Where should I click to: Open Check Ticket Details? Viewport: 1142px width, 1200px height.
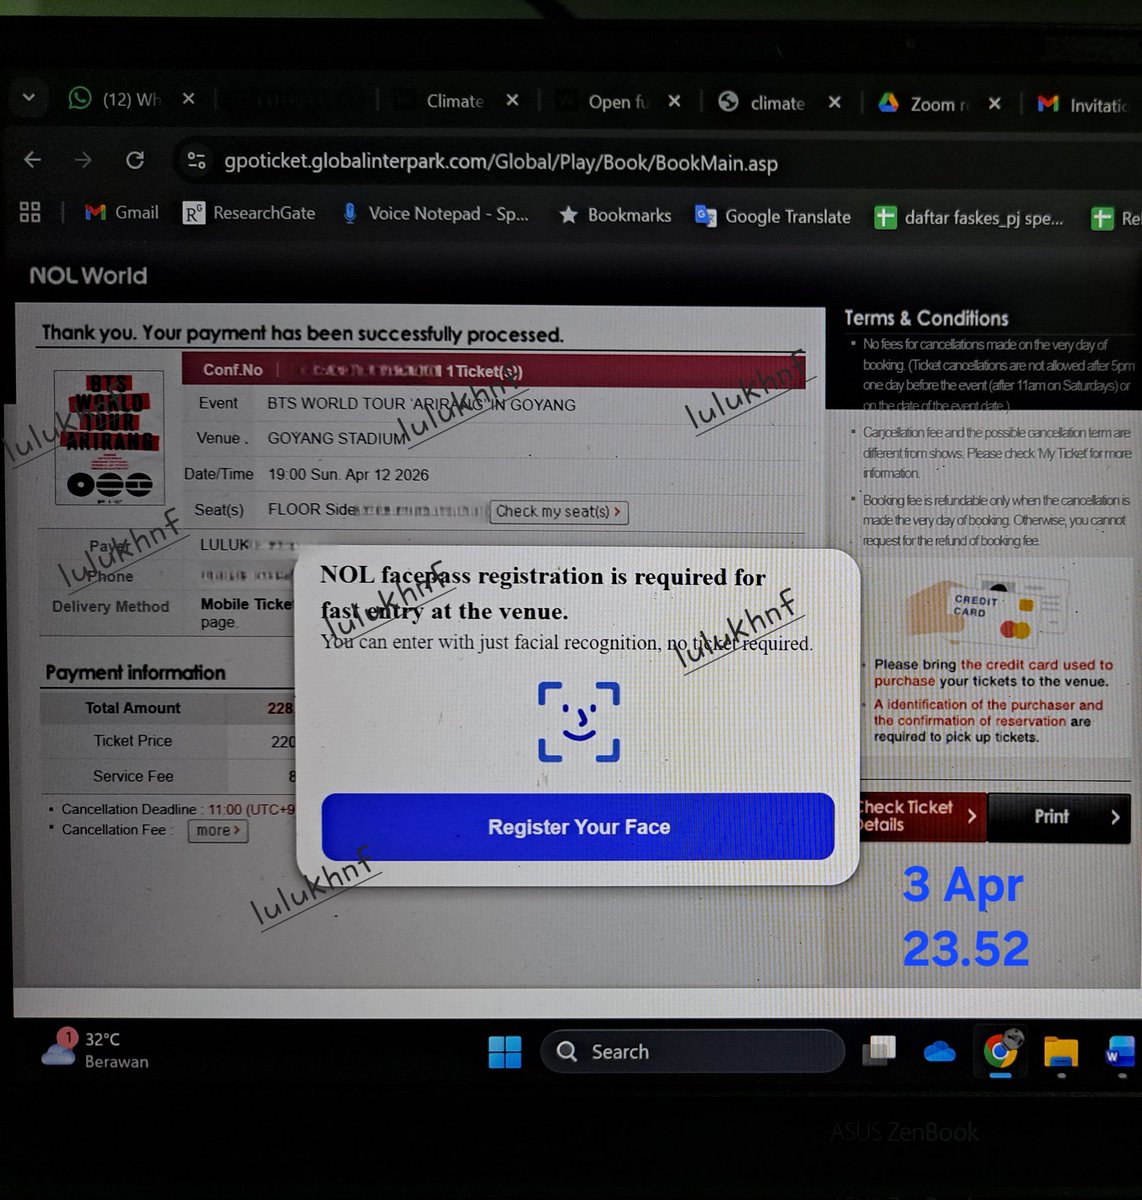pos(921,816)
